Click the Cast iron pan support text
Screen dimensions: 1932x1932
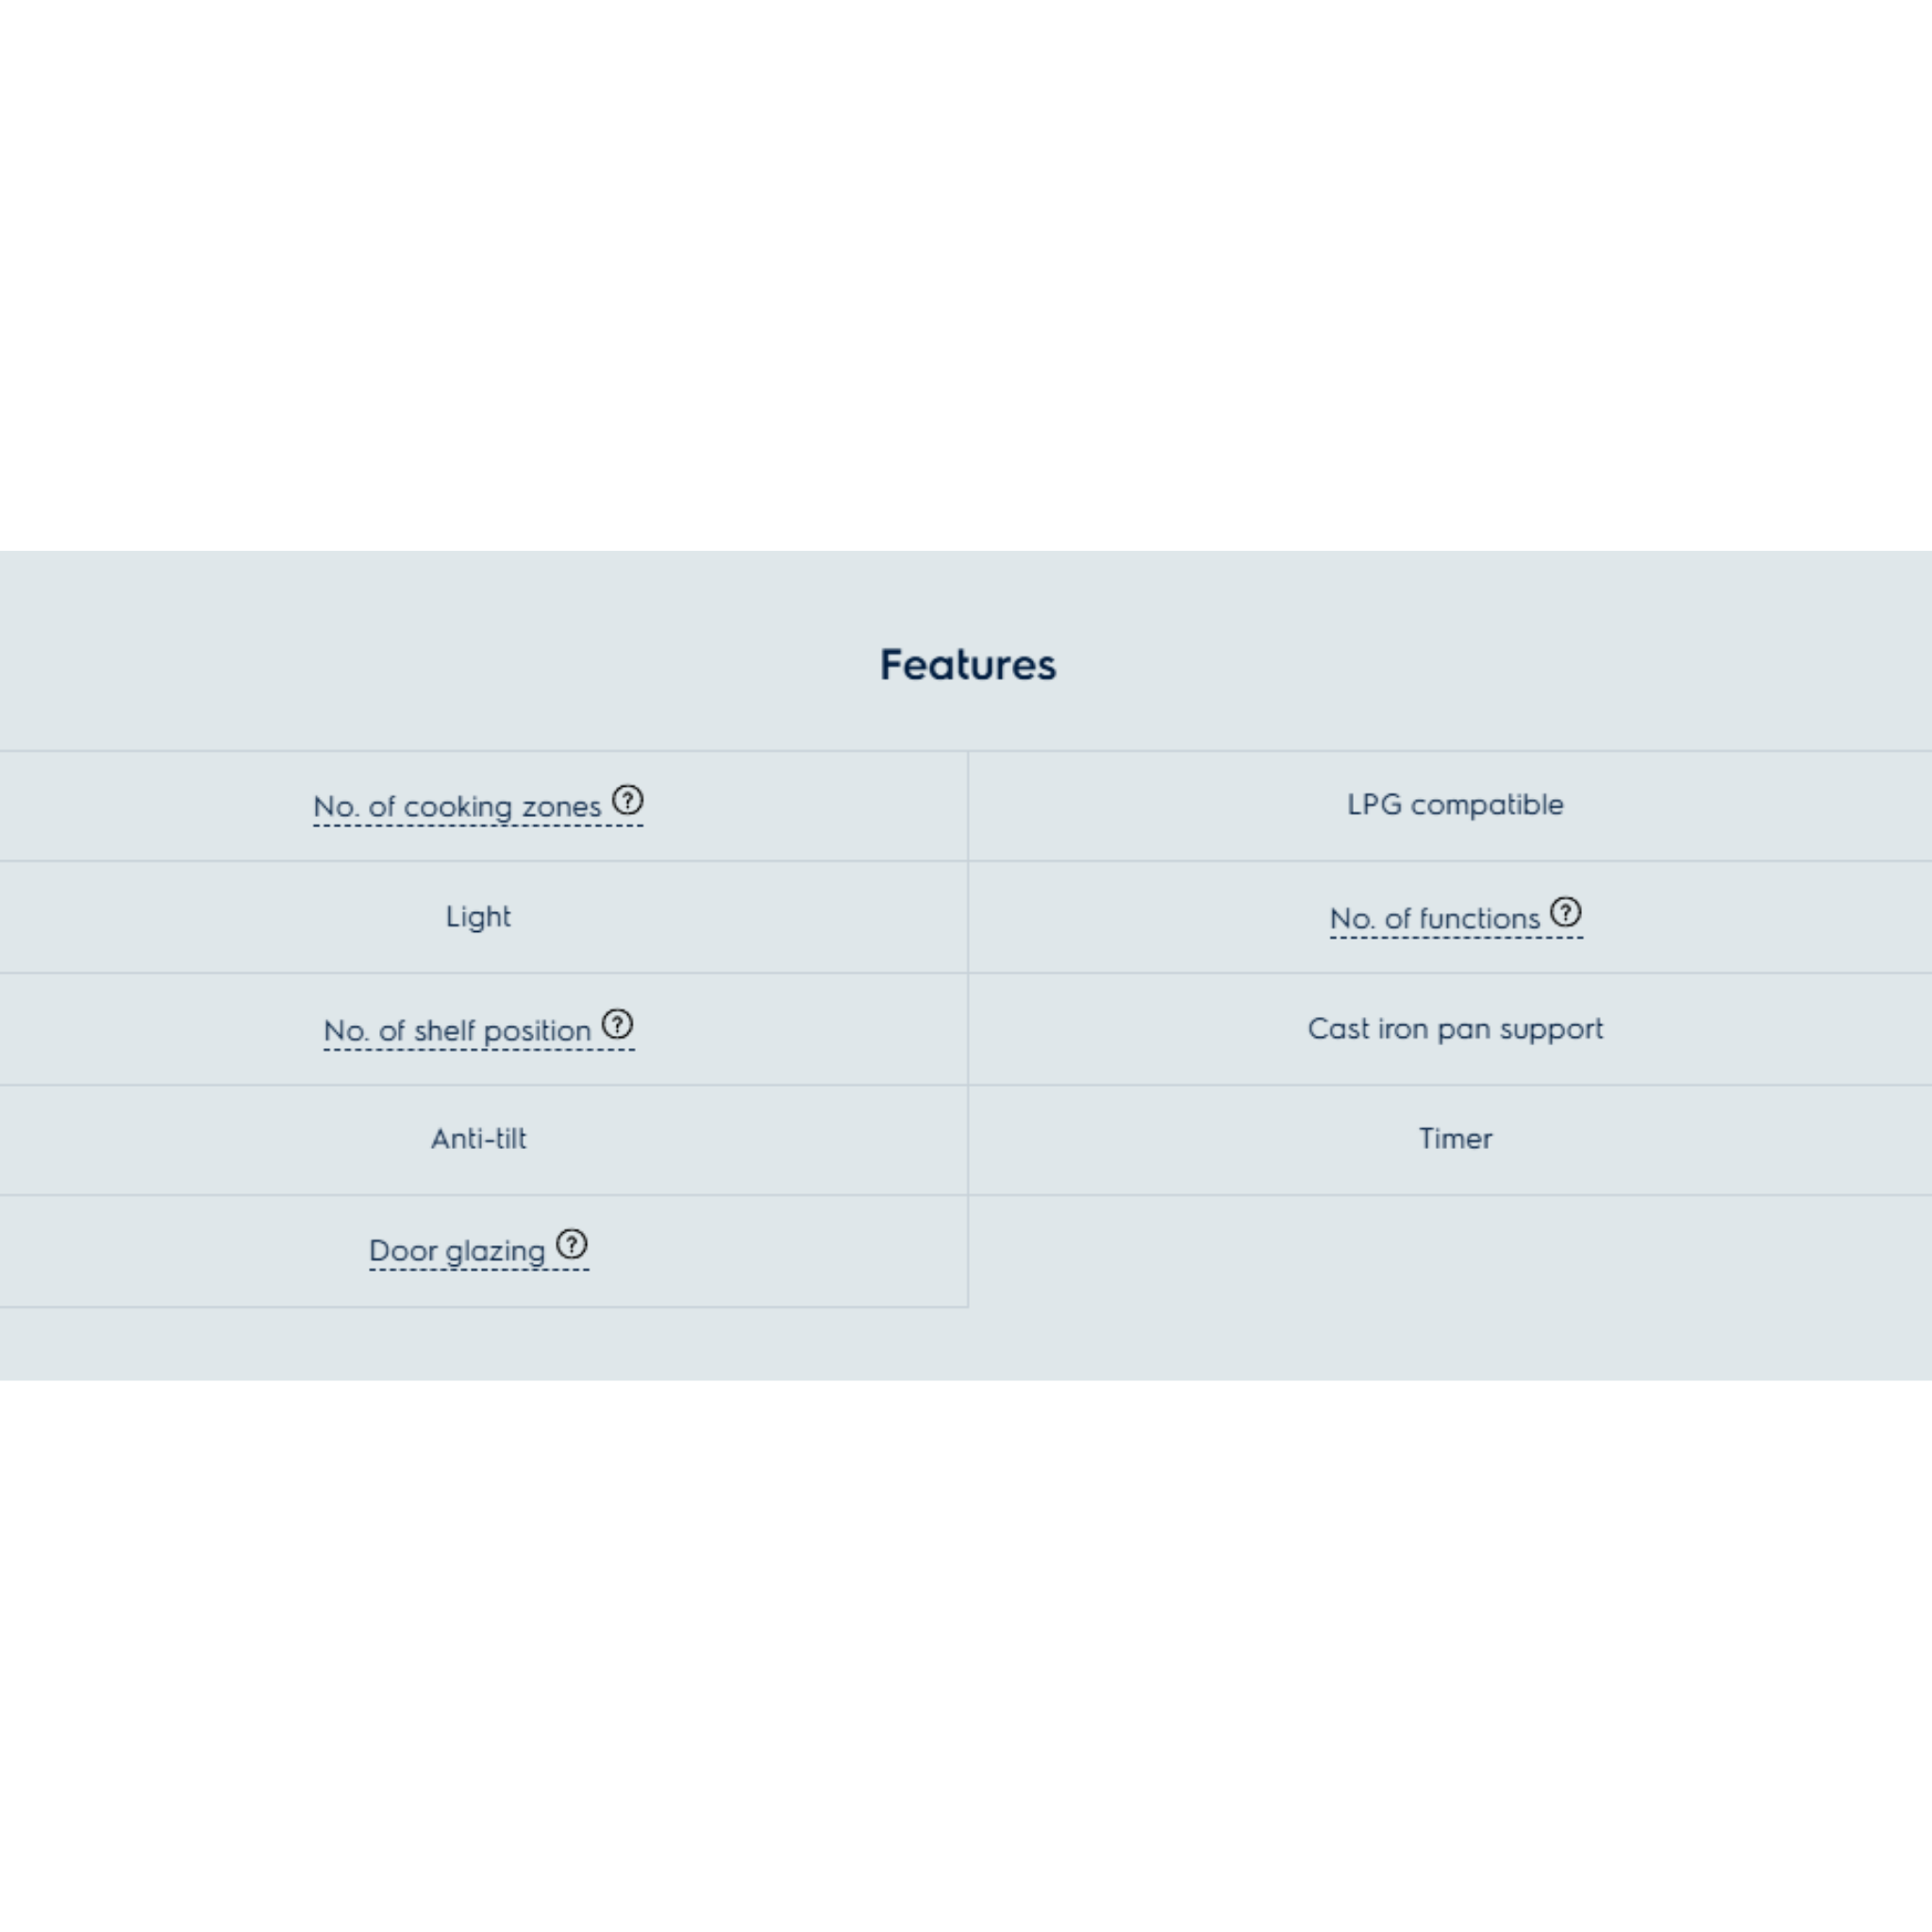[x=1454, y=1029]
